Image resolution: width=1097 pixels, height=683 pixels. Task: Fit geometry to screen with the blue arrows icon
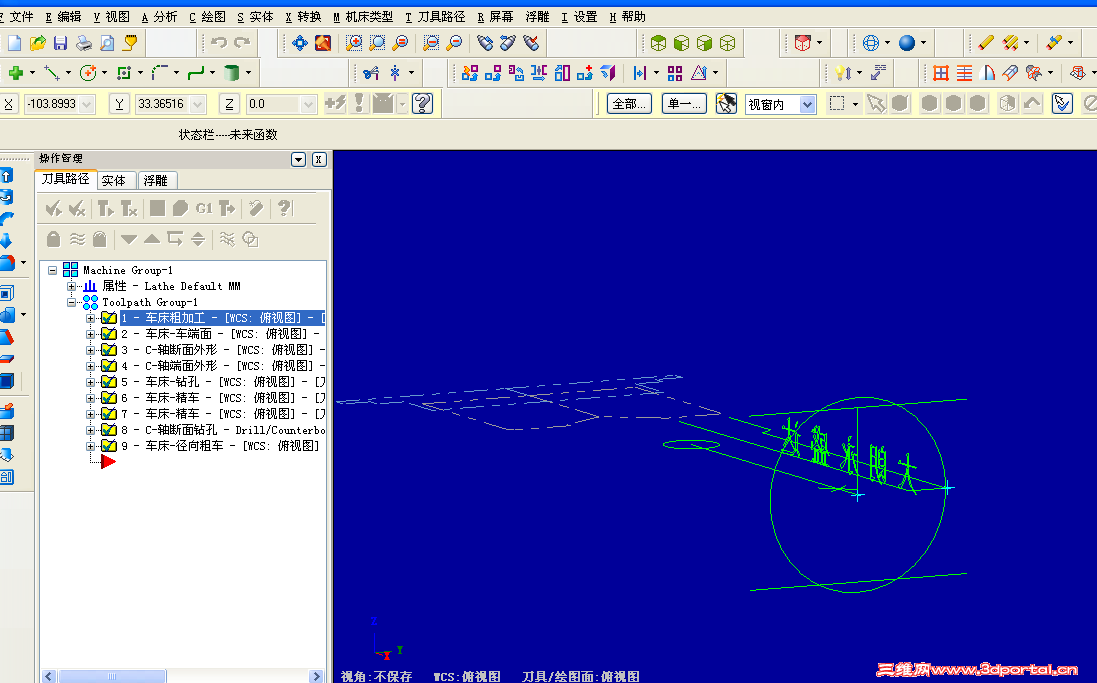click(x=300, y=43)
